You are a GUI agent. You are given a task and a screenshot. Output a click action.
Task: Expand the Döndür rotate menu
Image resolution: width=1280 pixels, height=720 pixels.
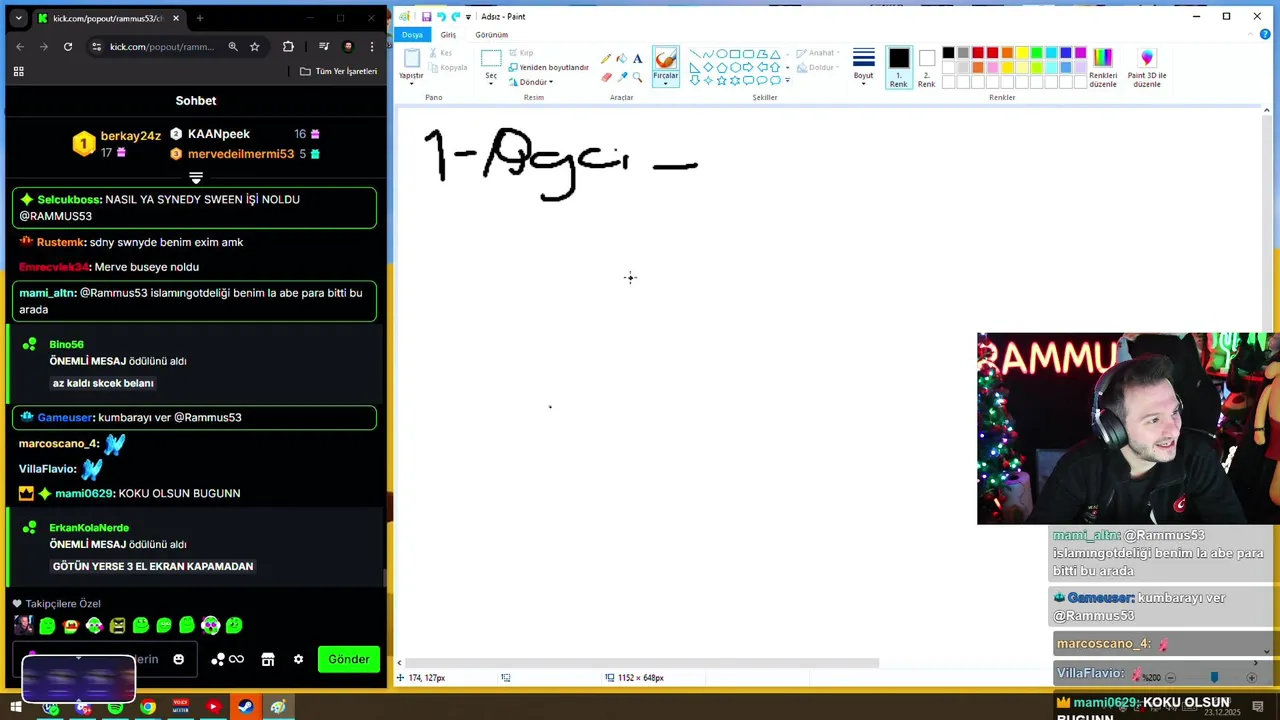536,82
